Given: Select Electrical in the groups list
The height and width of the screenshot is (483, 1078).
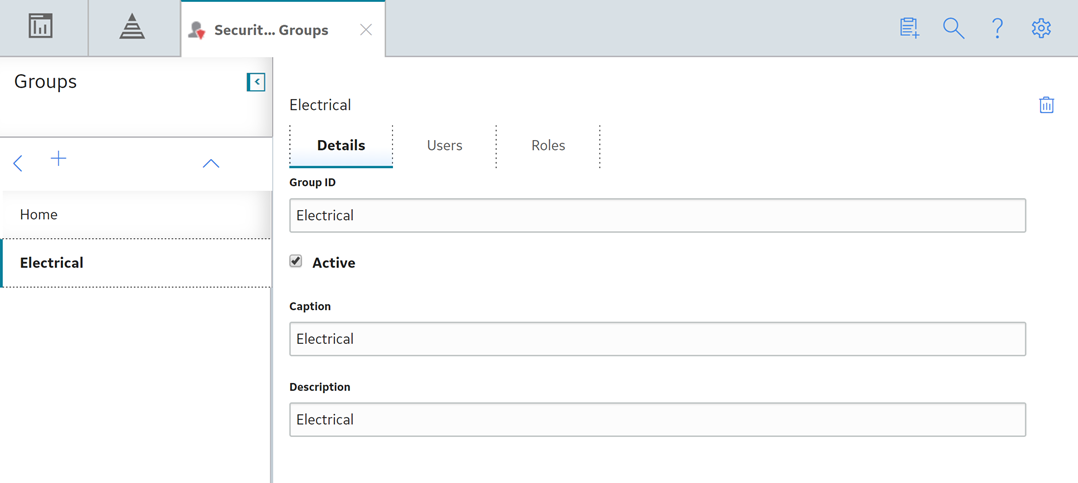Looking at the screenshot, I should 136,263.
